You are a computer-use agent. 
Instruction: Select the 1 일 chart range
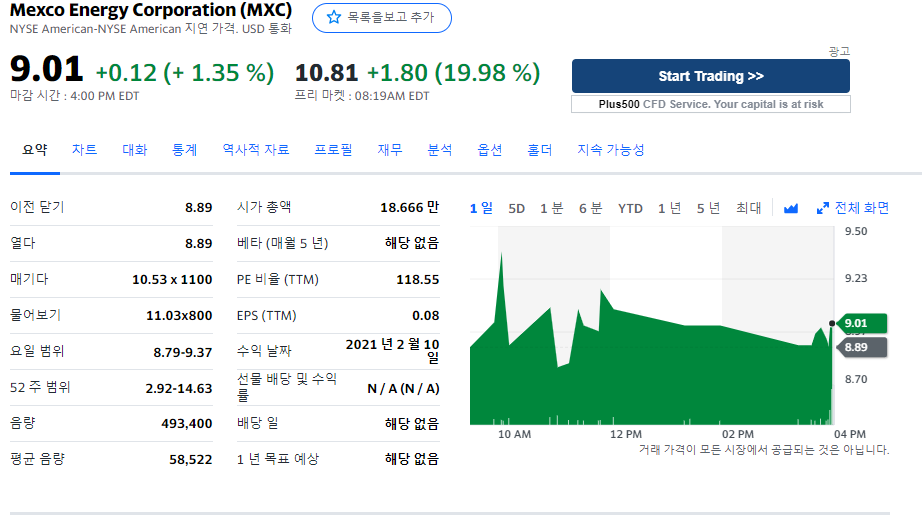click(x=481, y=208)
